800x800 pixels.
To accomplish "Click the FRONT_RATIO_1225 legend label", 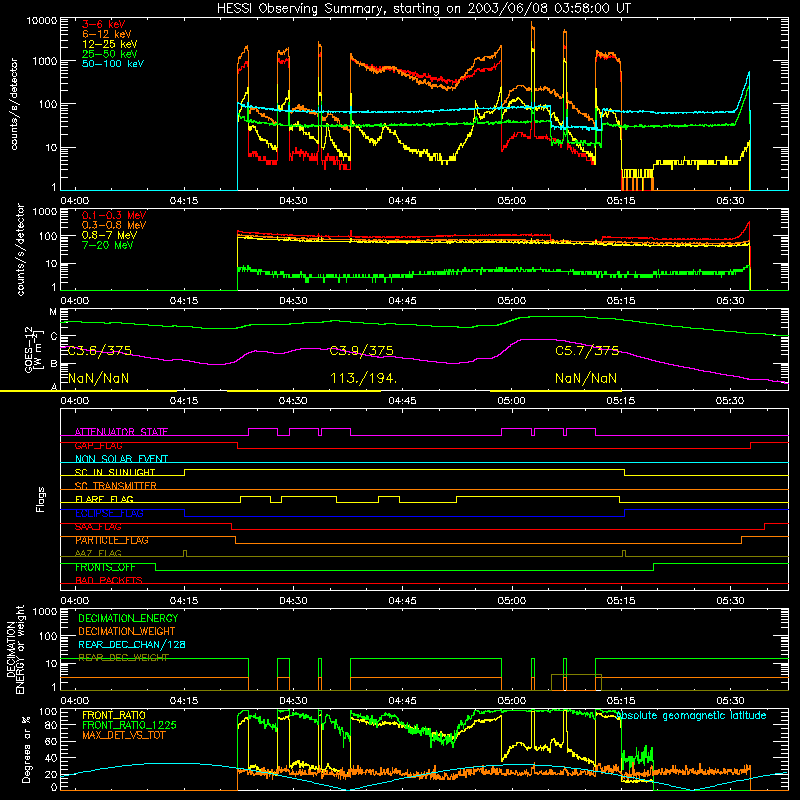I will (x=129, y=726).
